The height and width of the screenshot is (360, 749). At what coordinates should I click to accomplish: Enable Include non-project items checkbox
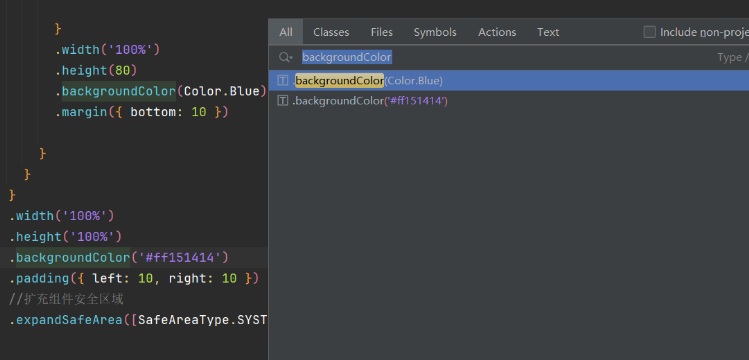(650, 32)
